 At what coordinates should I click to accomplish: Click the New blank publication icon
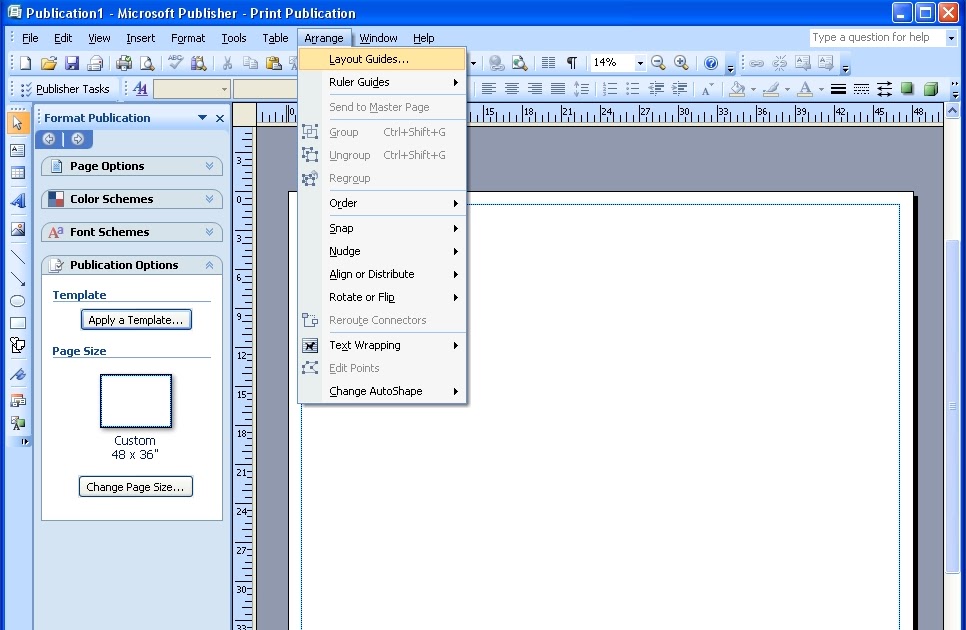click(25, 63)
